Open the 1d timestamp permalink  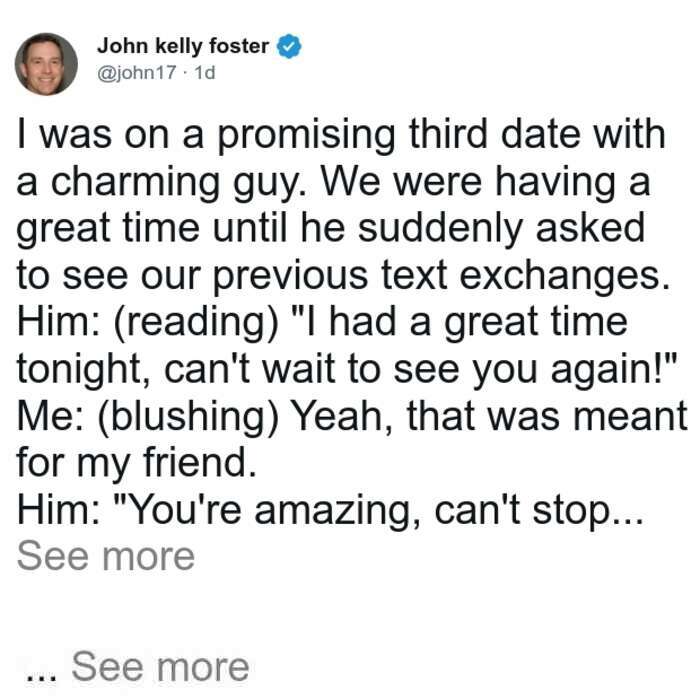point(205,72)
